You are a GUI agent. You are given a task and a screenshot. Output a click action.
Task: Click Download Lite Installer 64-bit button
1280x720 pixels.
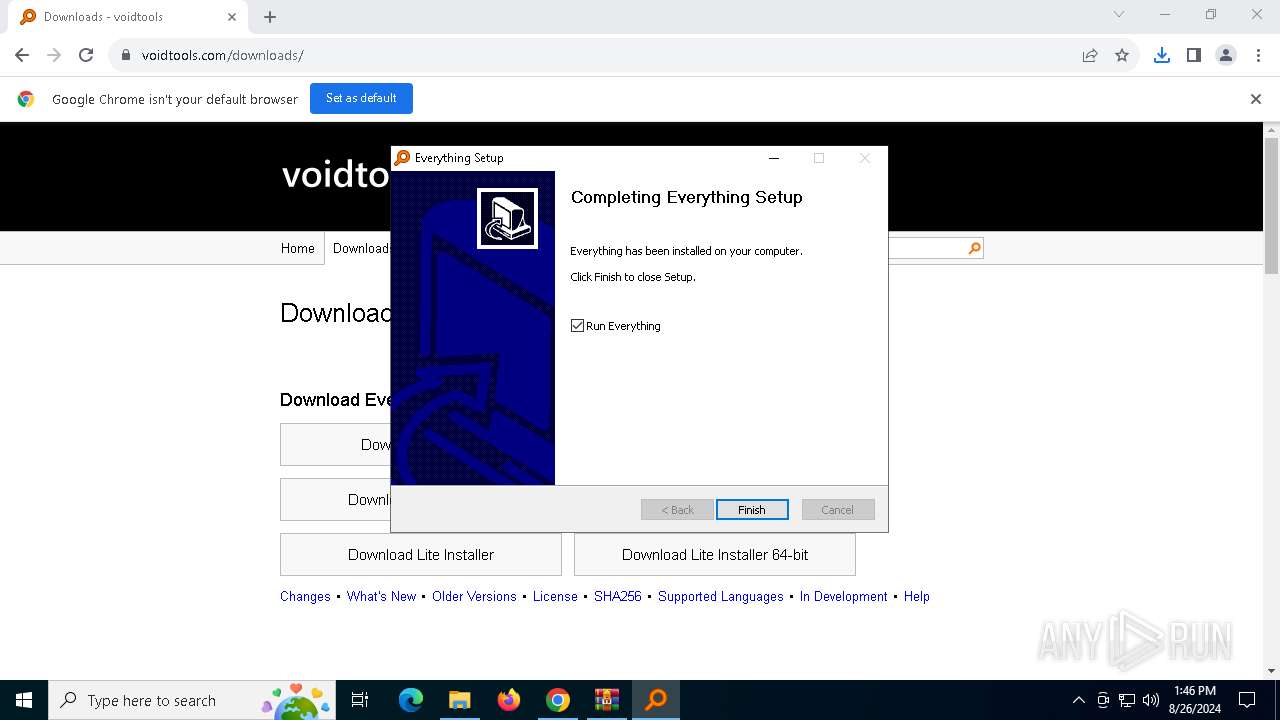click(x=715, y=555)
